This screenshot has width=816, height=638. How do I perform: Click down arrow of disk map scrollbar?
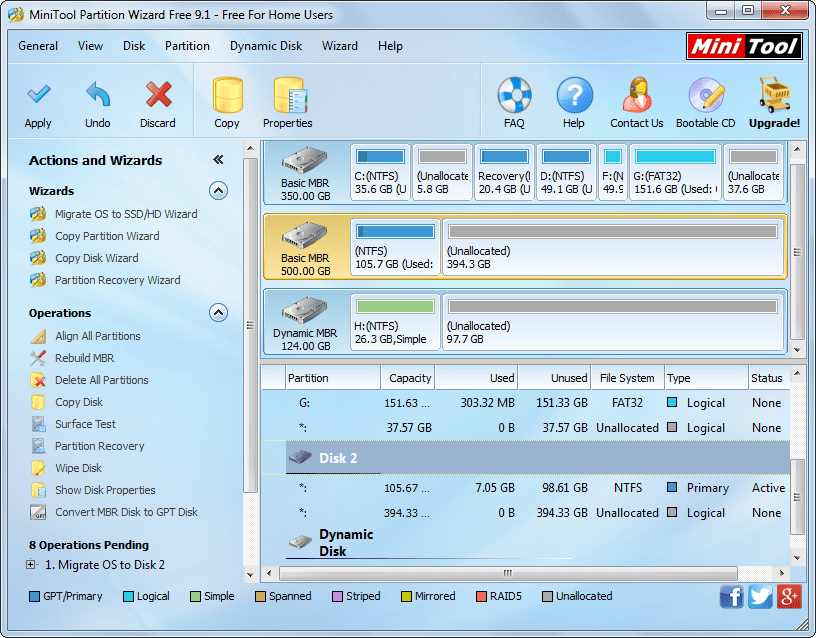797,350
